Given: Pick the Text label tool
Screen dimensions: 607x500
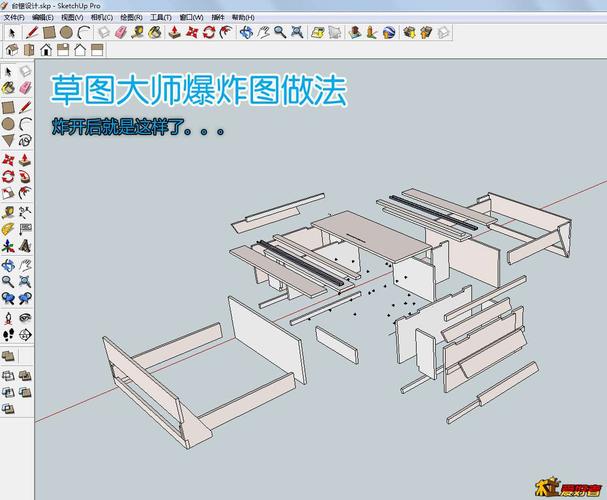Looking at the screenshot, I should click(25, 229).
